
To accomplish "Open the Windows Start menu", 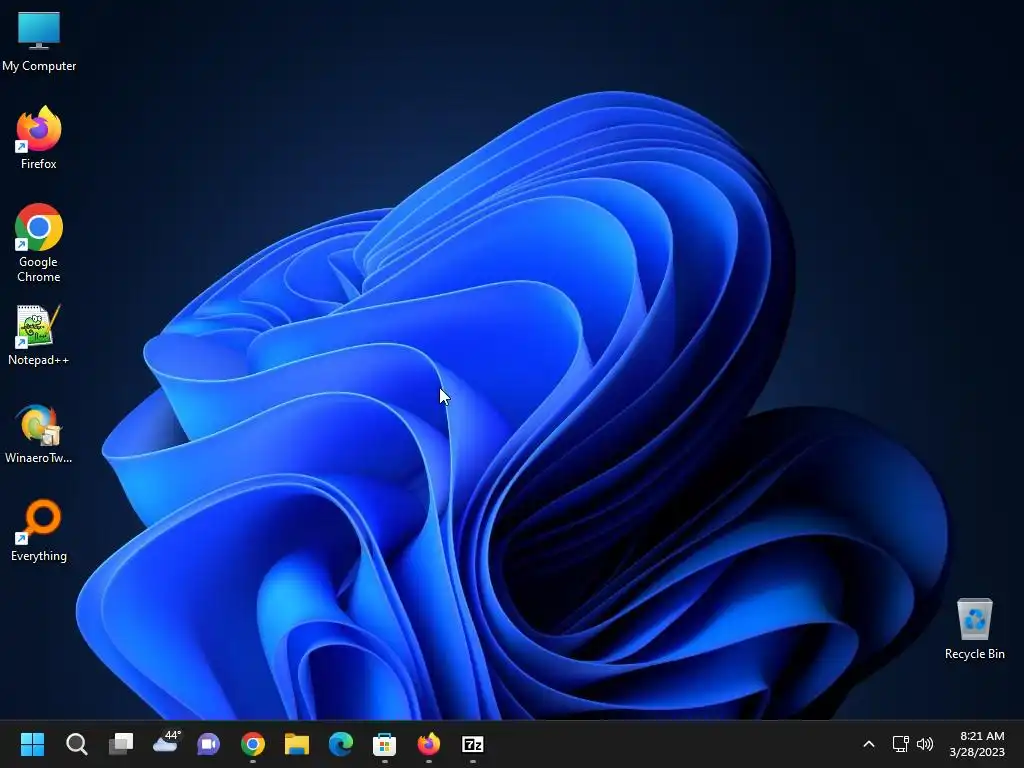I will [32, 744].
